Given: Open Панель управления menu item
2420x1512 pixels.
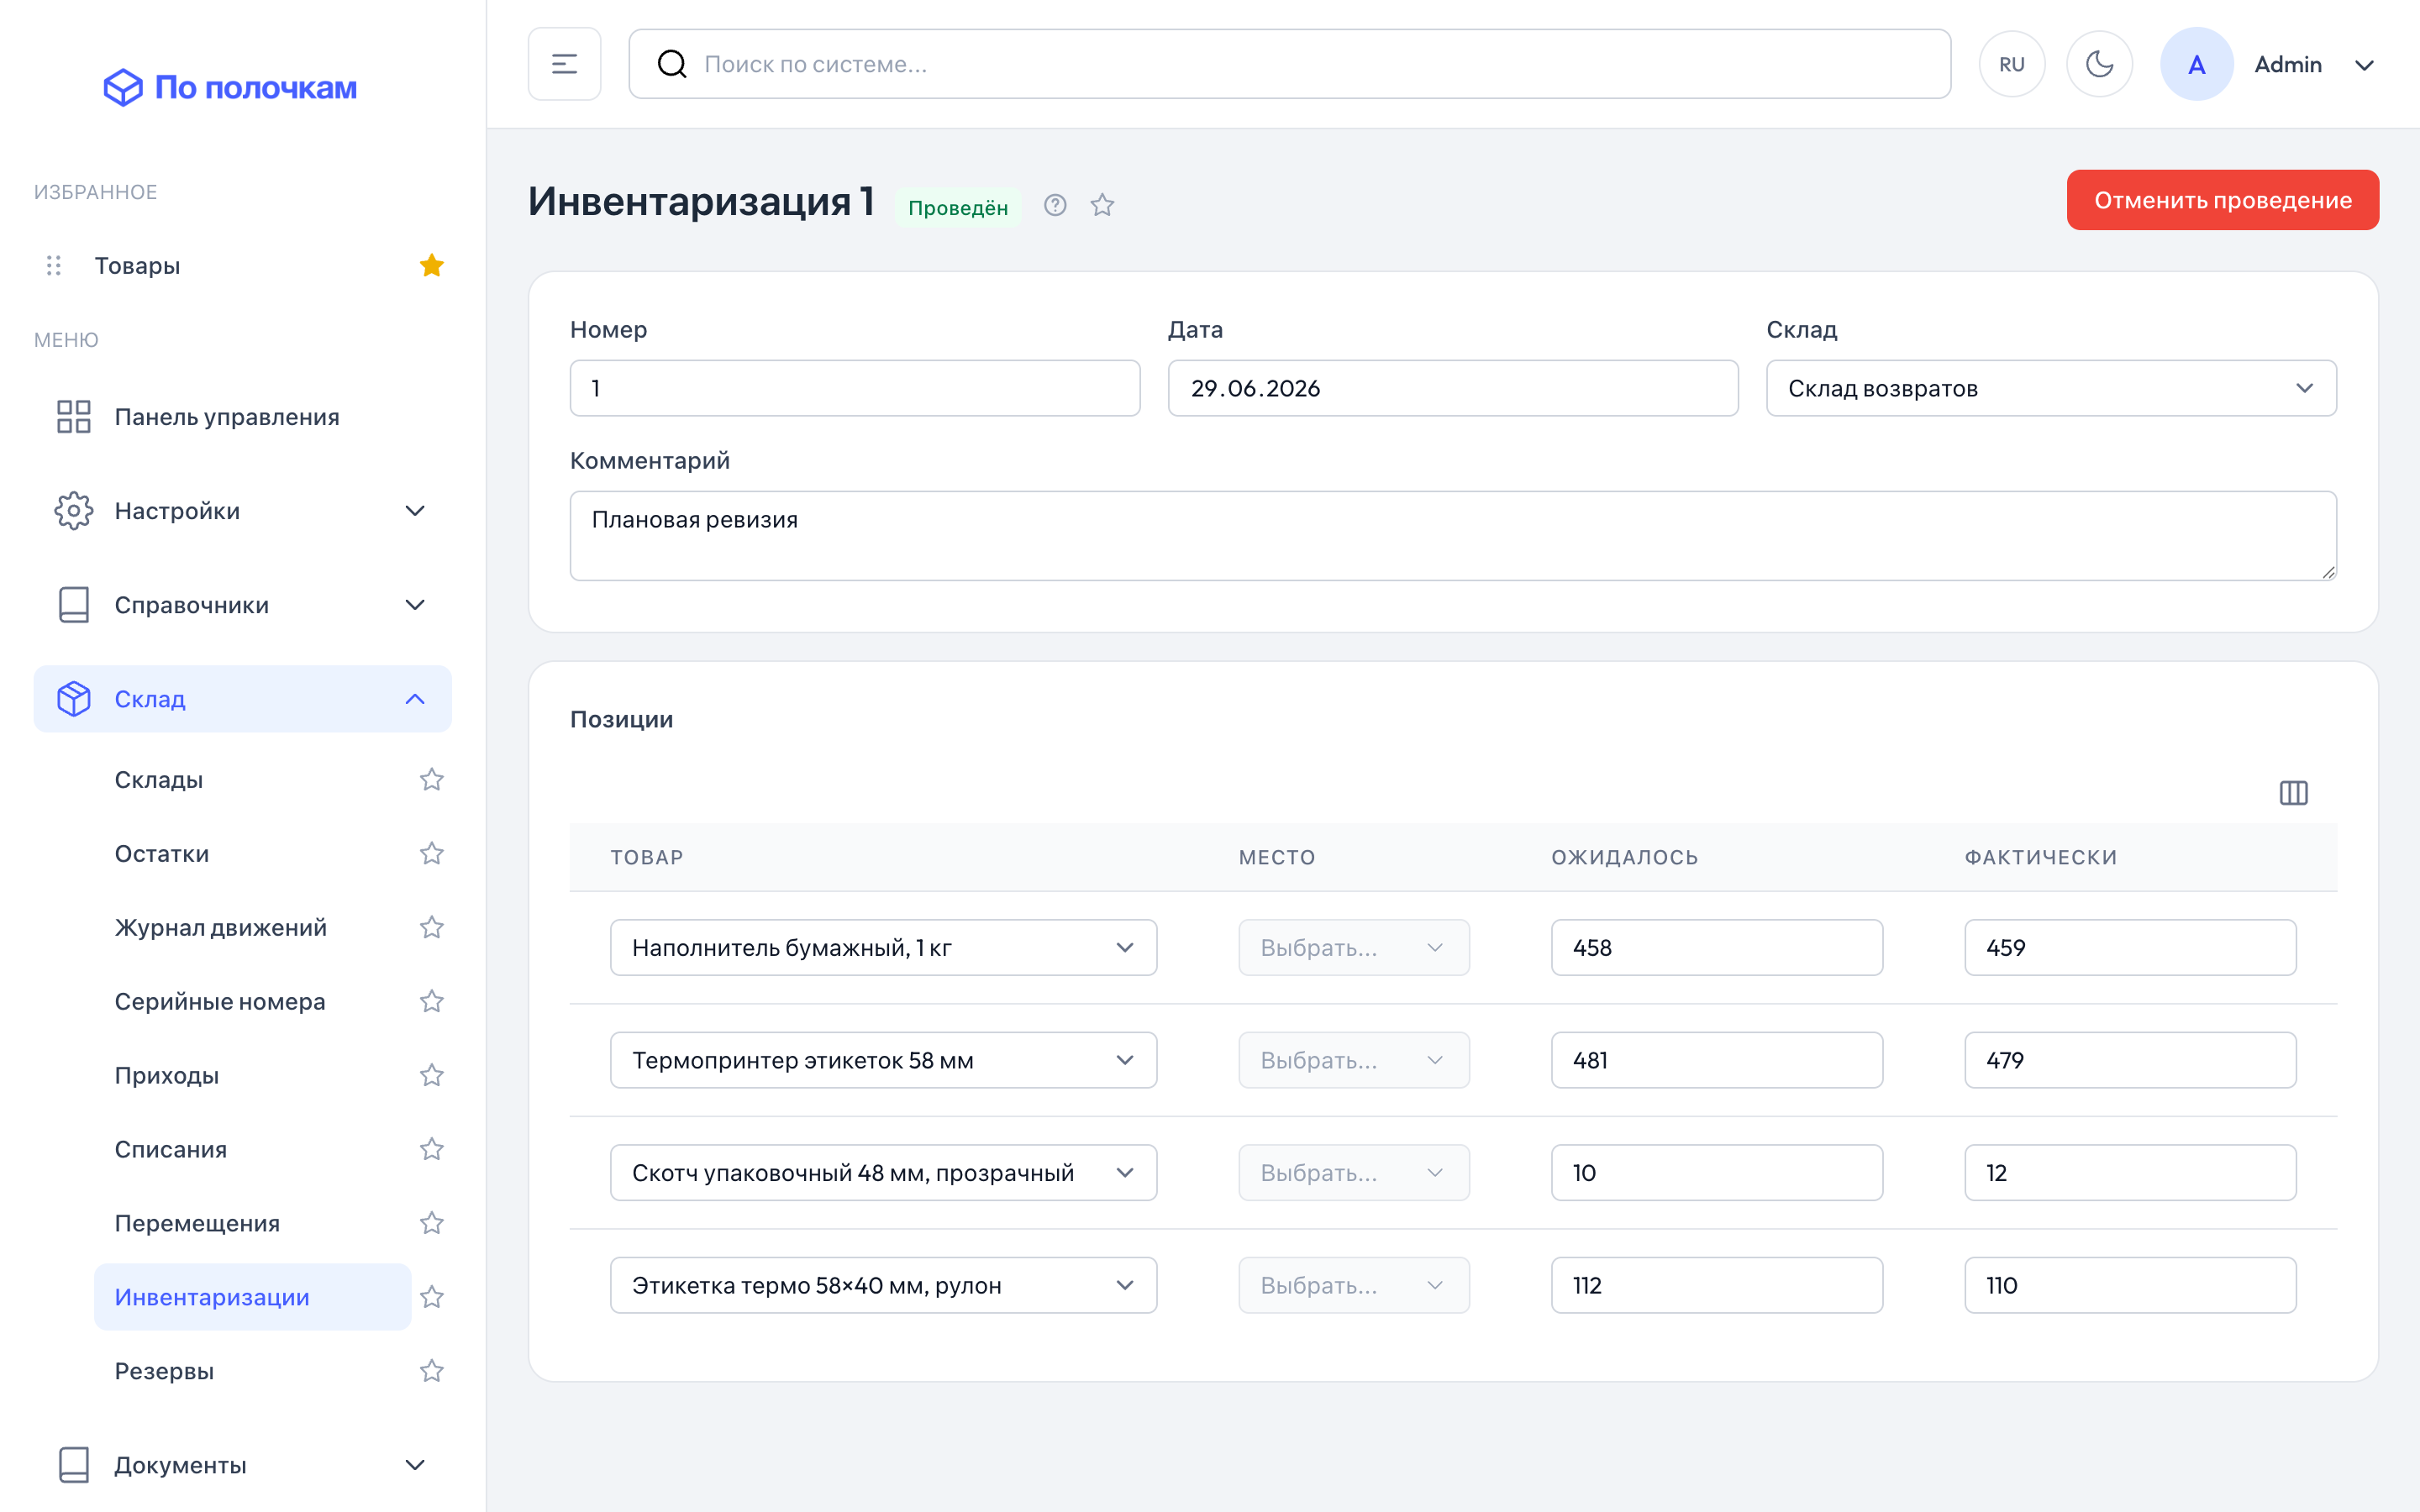Looking at the screenshot, I should [243, 416].
